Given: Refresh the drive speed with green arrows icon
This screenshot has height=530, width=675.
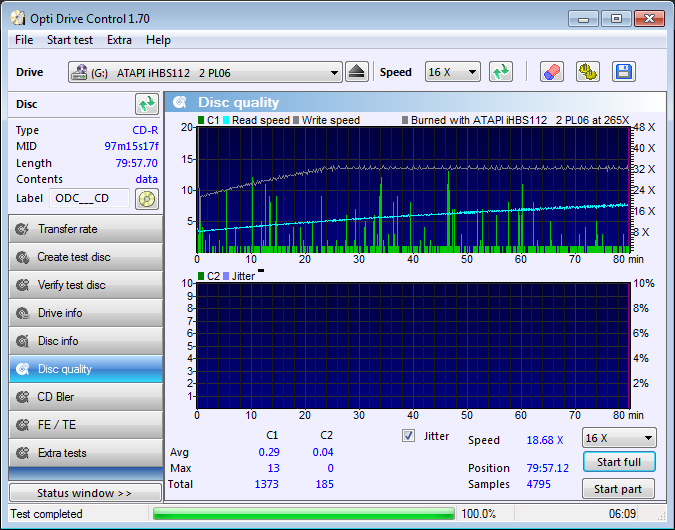Looking at the screenshot, I should (501, 72).
